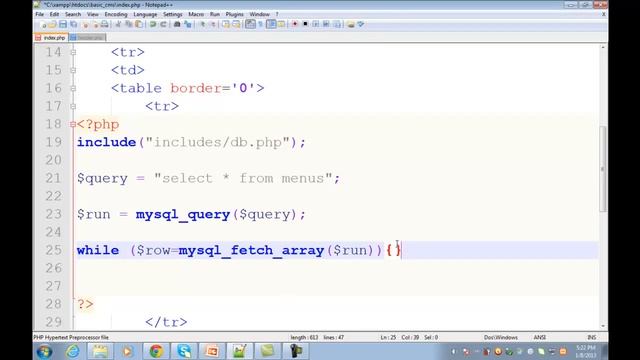
Task: Stop macro recording with black square
Action: click(305, 24)
